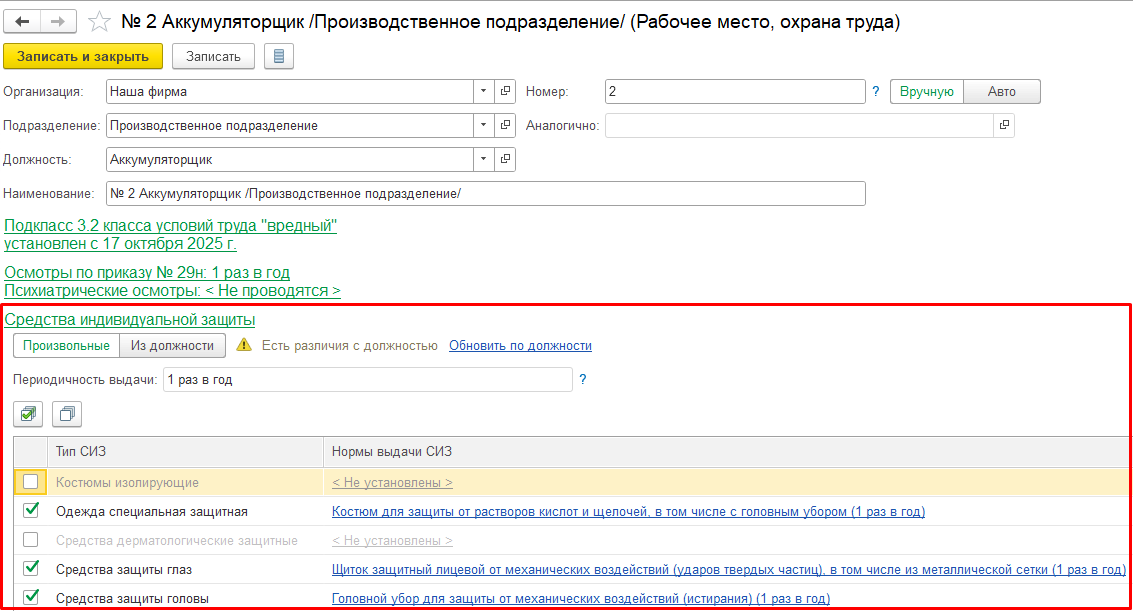
Task: Uncheck the Средства защиты глаз checkbox
Action: pyautogui.click(x=31, y=569)
